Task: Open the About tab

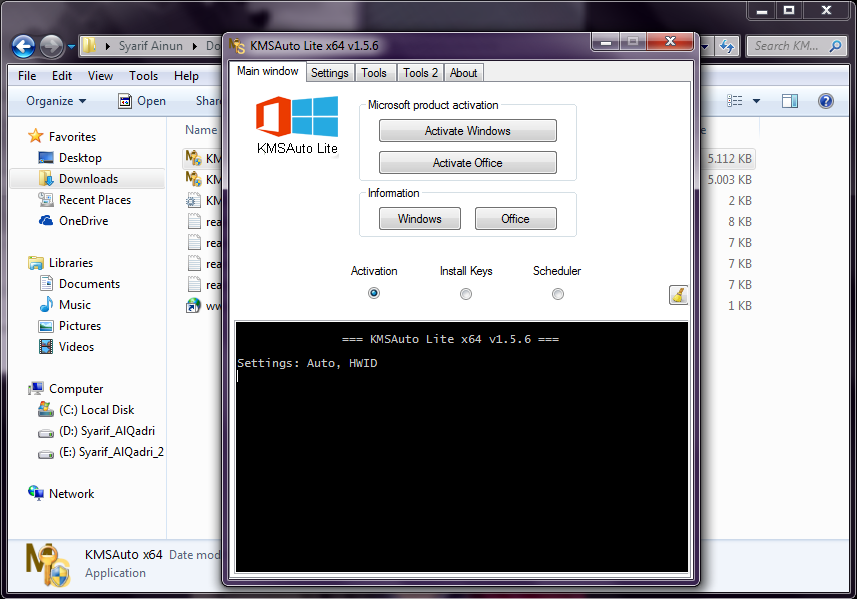Action: [463, 73]
